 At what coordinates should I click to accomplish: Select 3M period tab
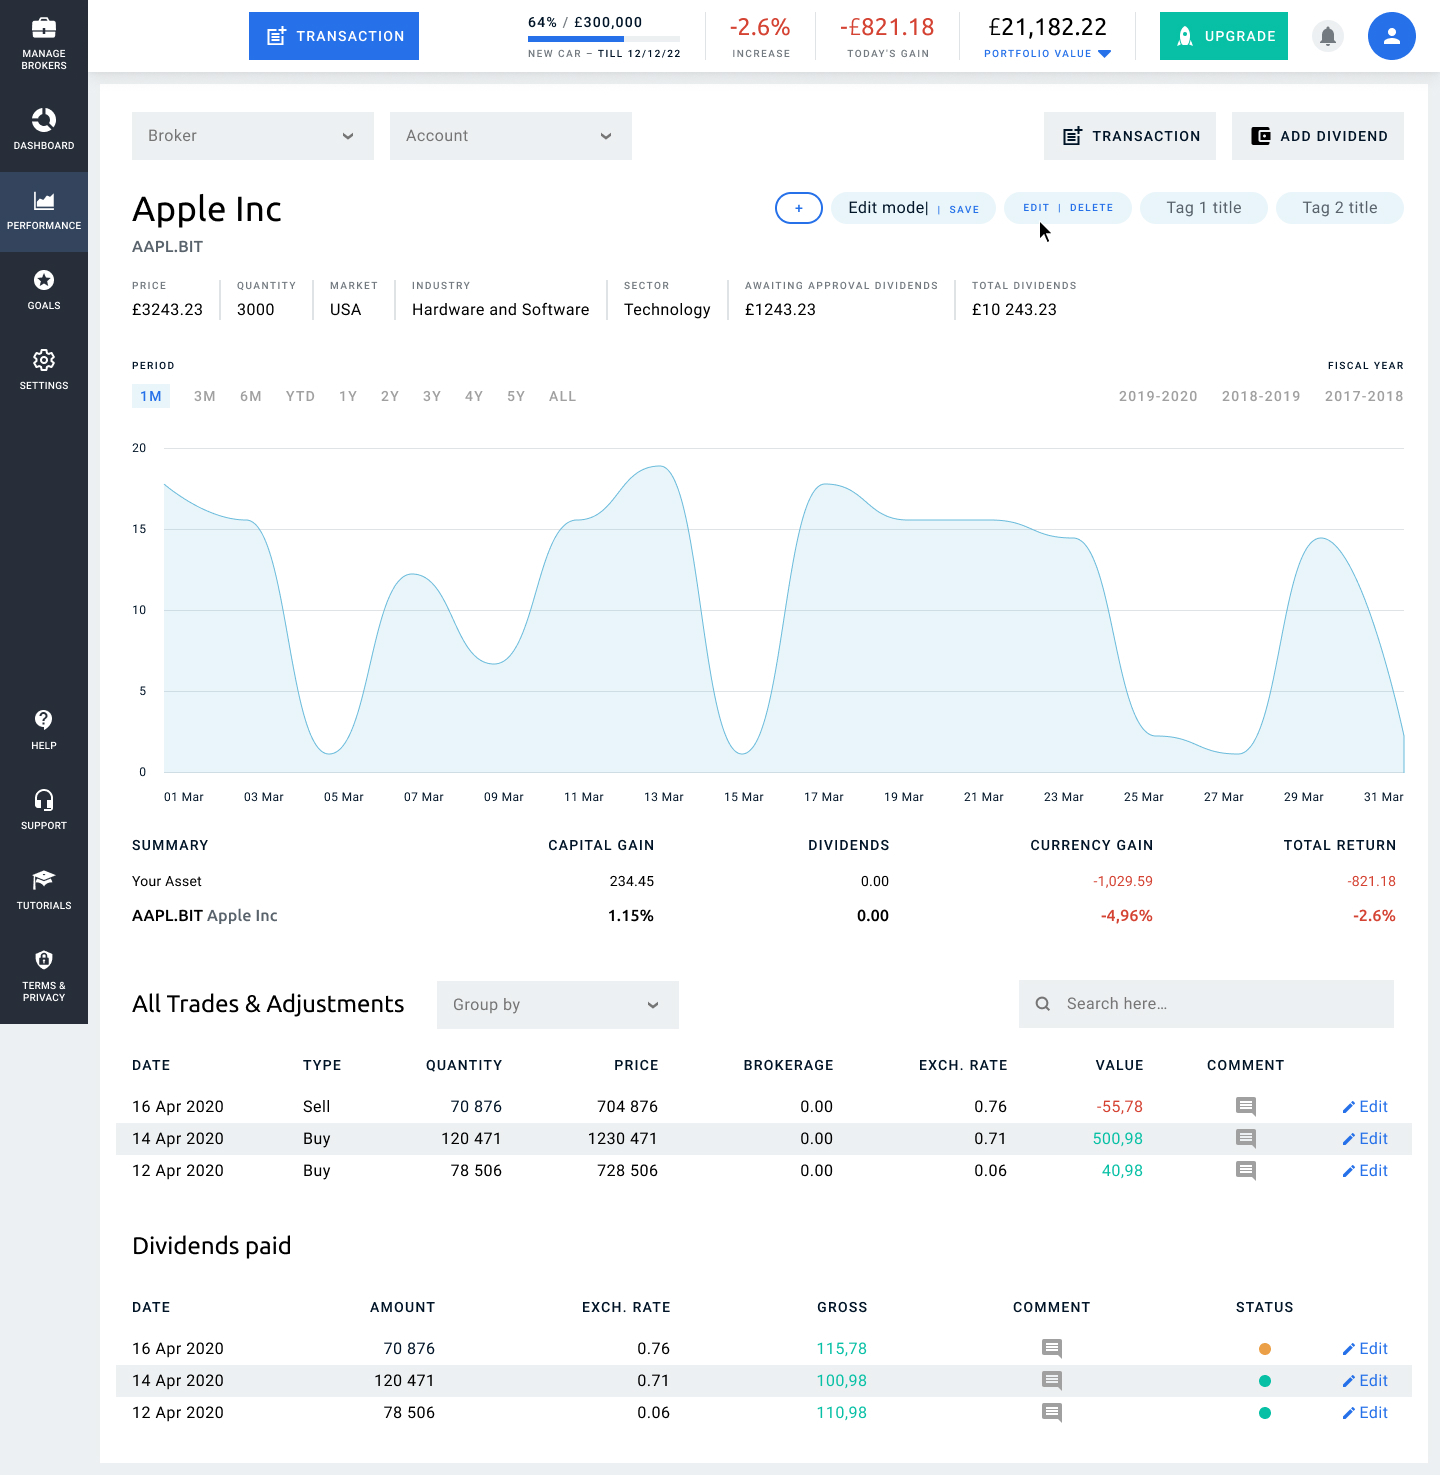205,396
